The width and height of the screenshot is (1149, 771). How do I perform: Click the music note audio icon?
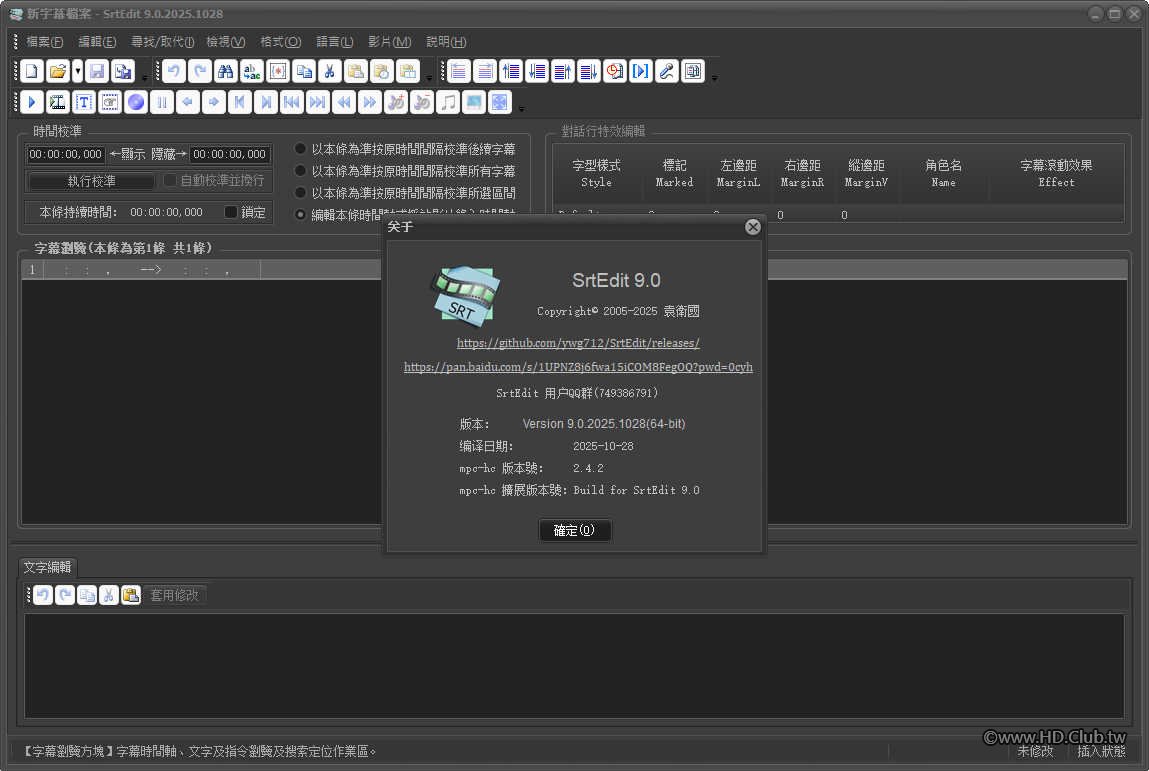[x=448, y=102]
